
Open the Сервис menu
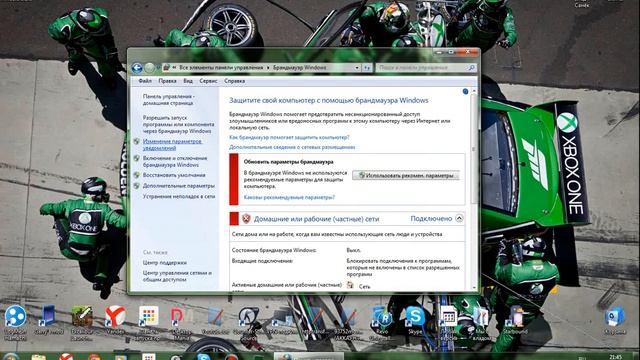pos(208,81)
